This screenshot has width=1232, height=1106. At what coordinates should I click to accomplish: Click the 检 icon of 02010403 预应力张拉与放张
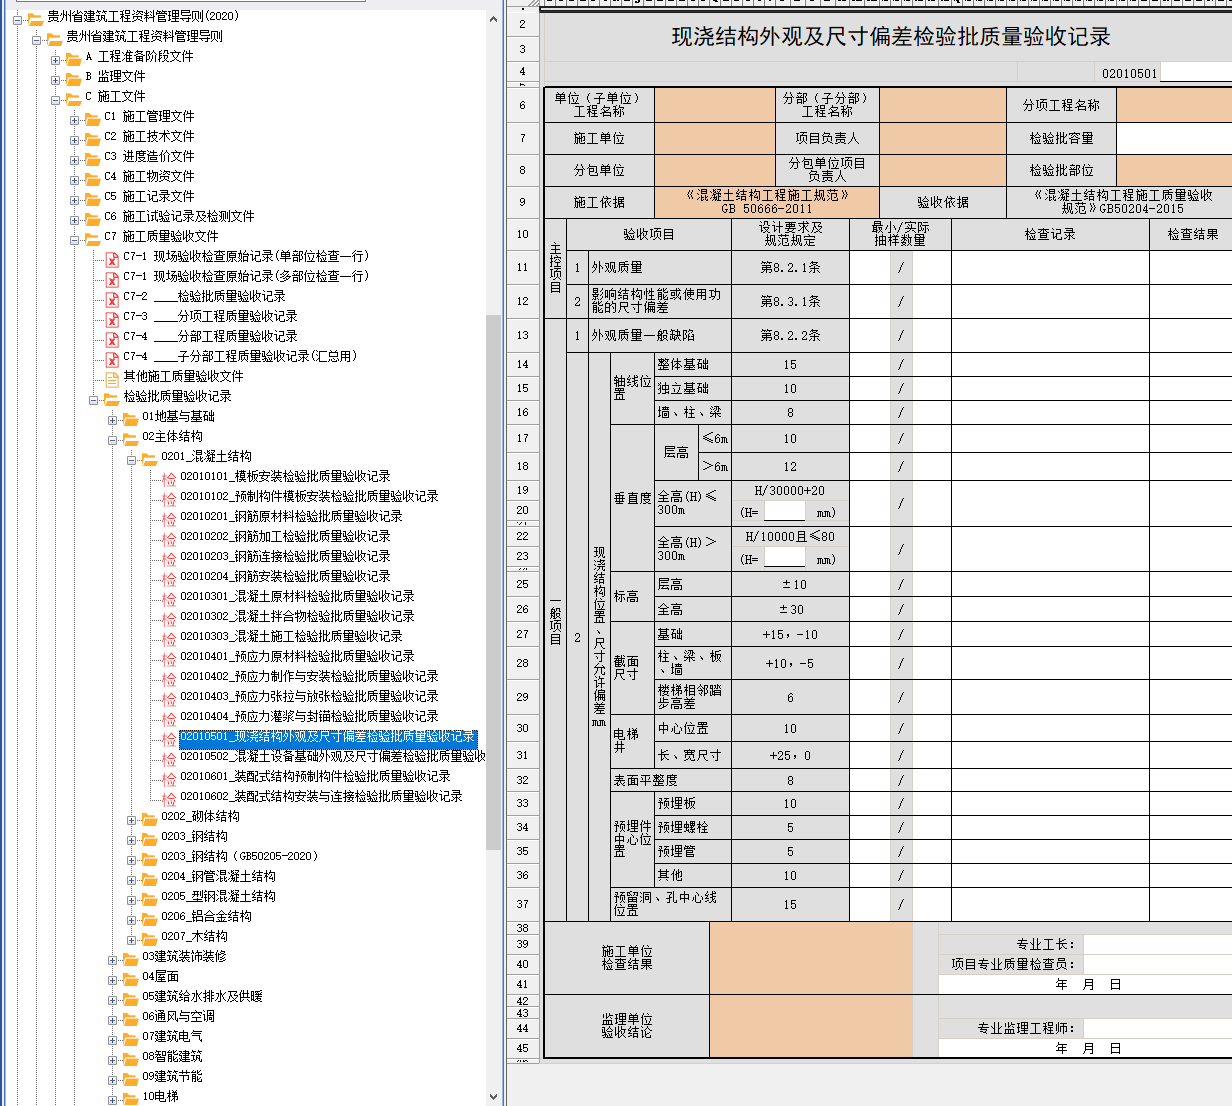point(169,698)
